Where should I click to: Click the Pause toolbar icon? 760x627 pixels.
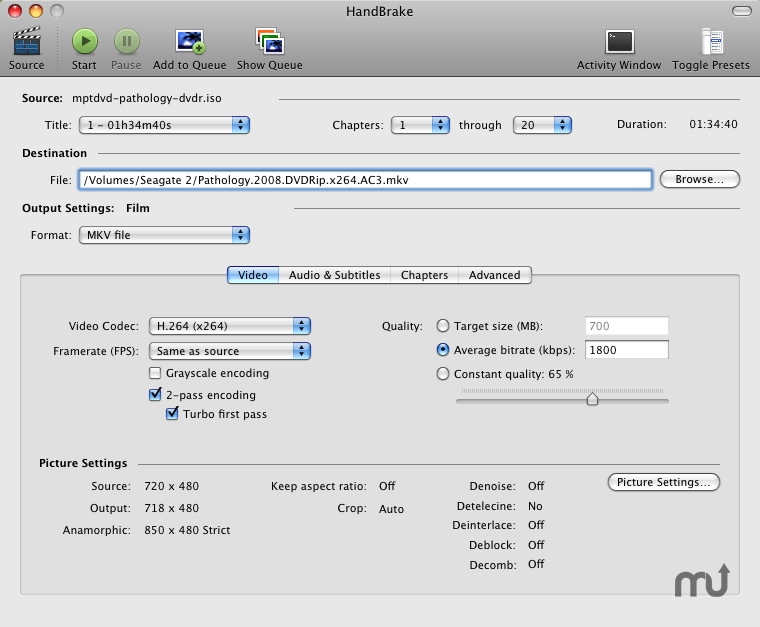pyautogui.click(x=126, y=42)
